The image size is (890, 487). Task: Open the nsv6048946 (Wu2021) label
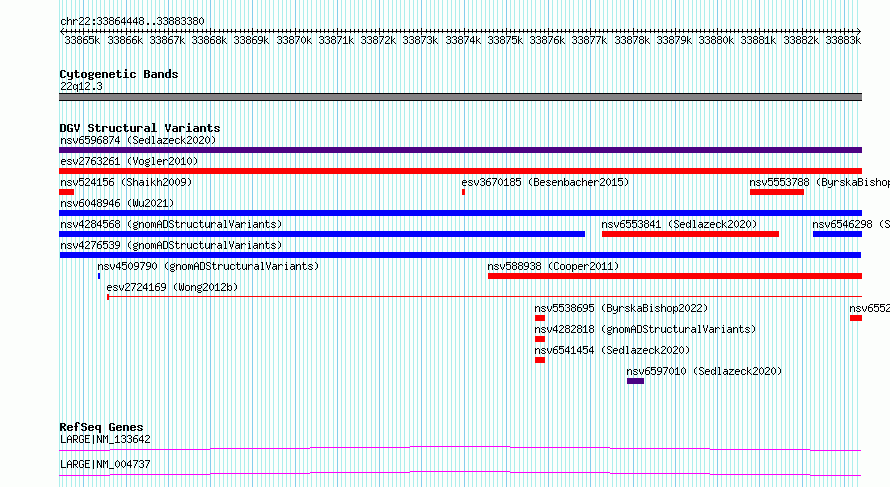coord(117,203)
